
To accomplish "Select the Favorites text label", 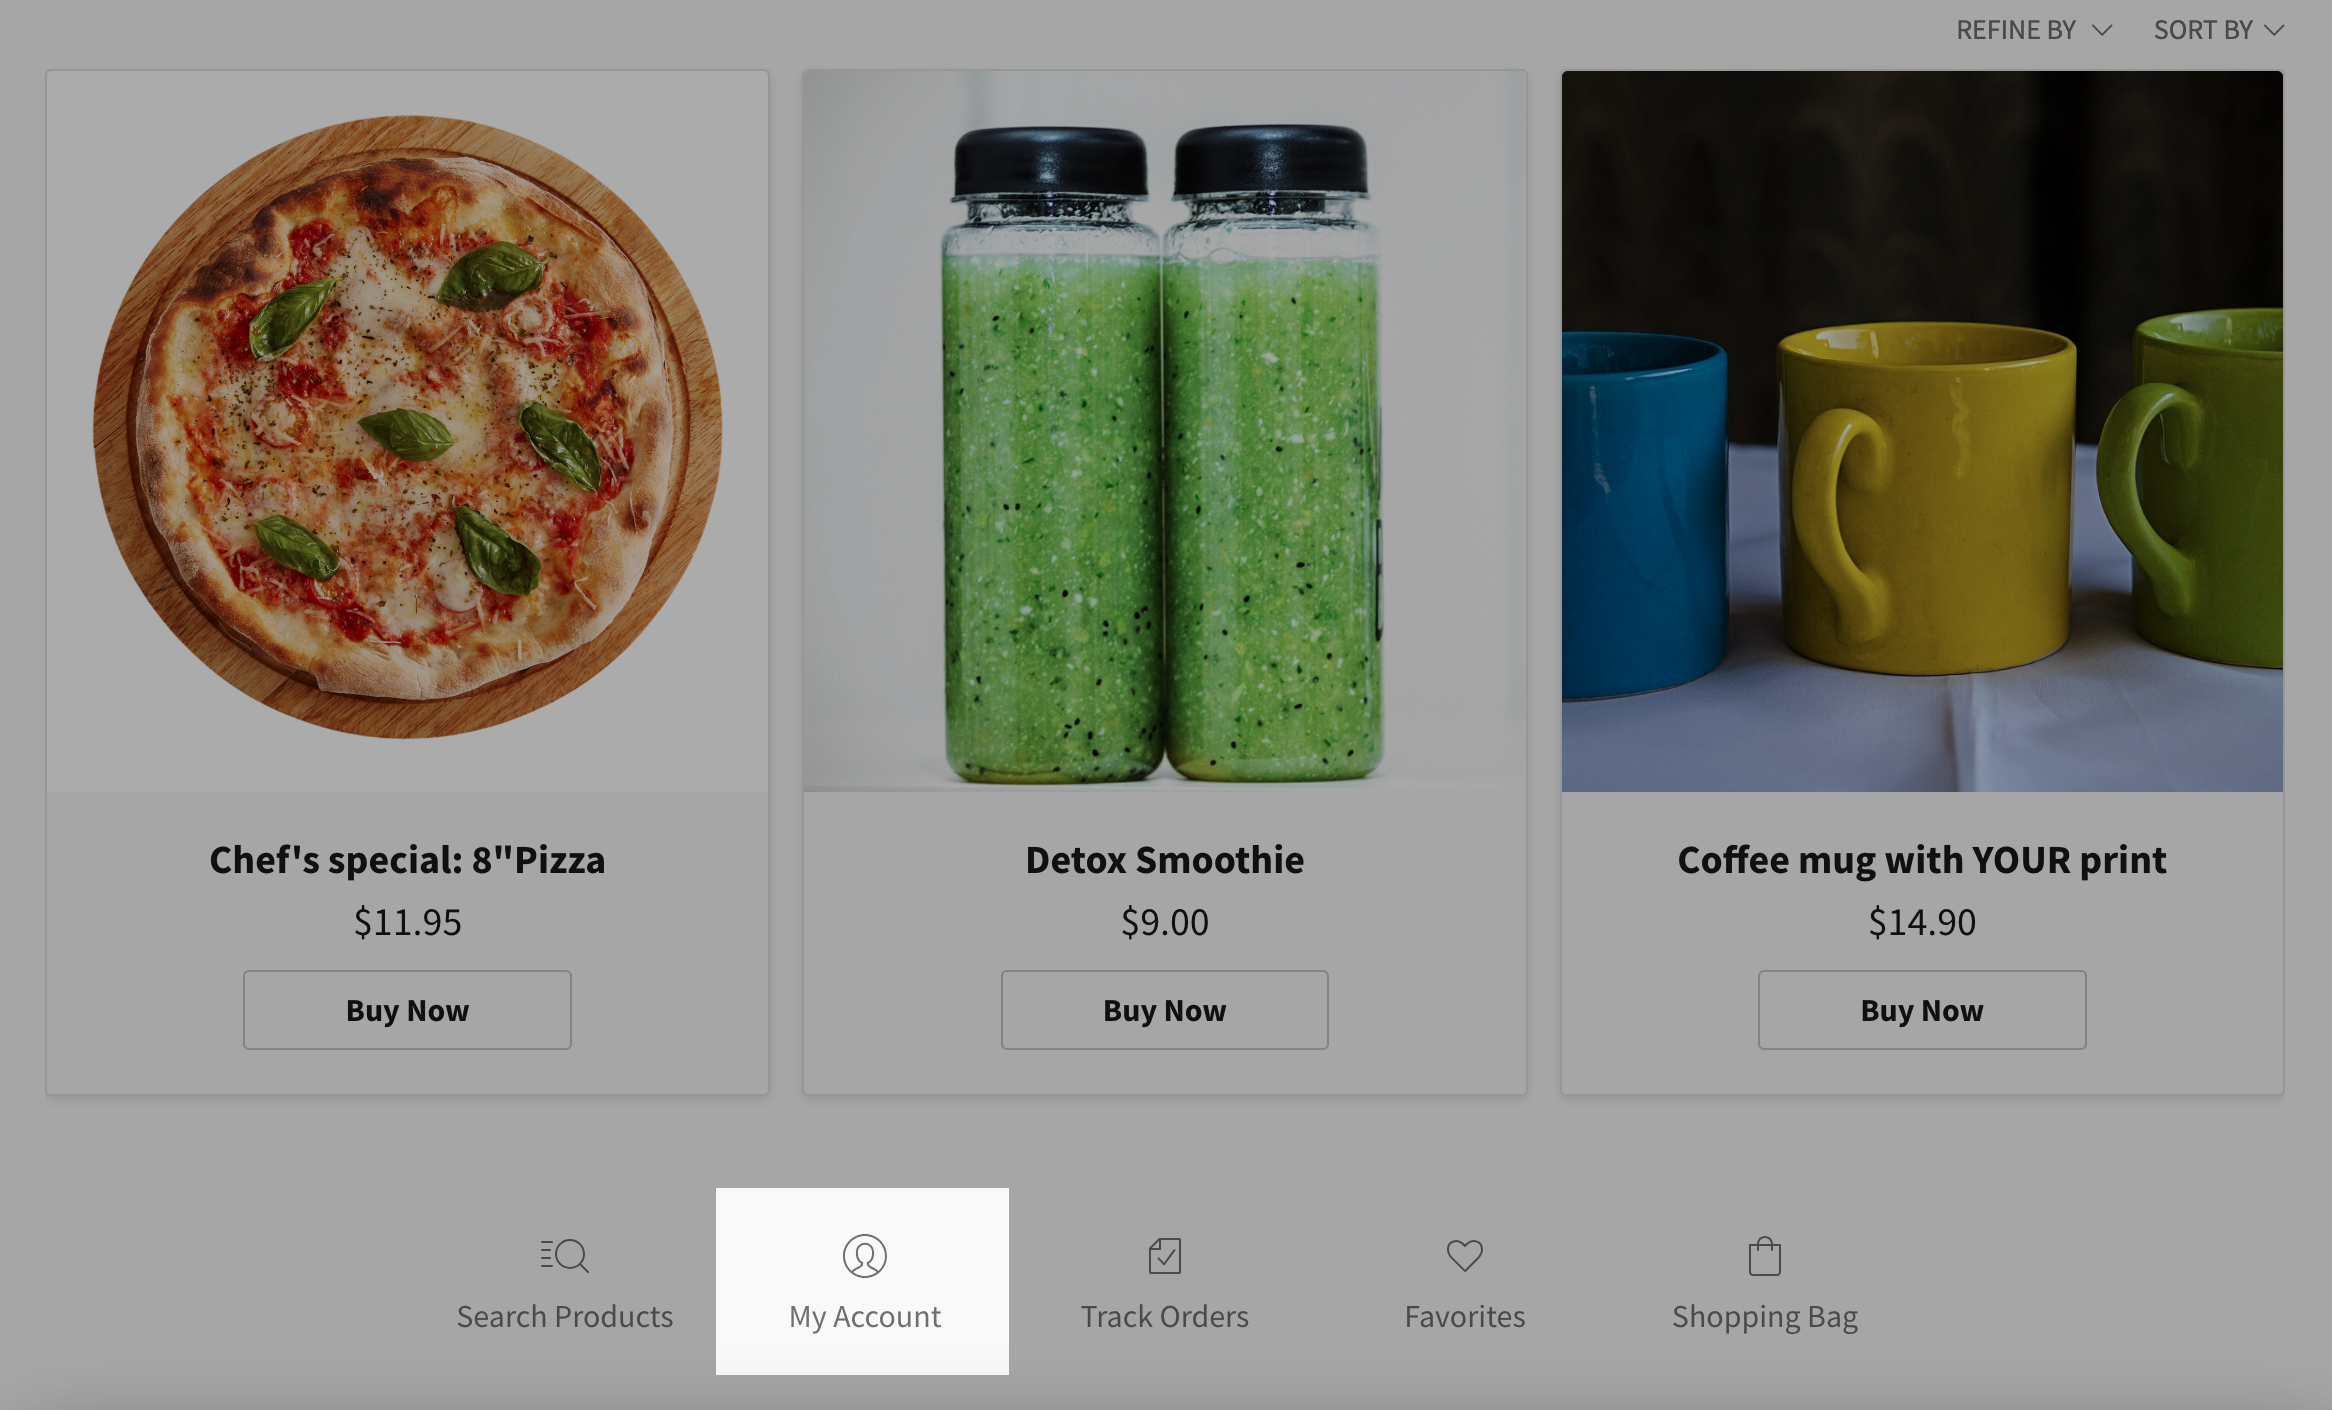I will tap(1464, 1316).
